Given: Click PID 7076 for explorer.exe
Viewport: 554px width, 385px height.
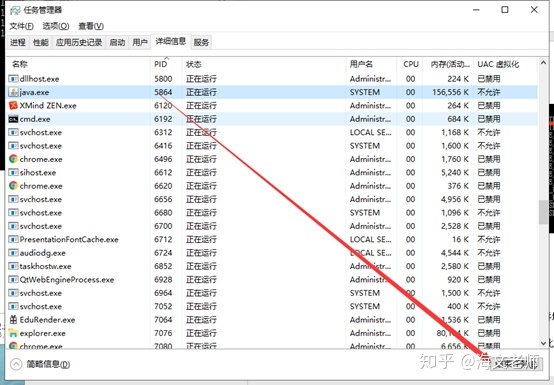Looking at the screenshot, I should click(x=163, y=333).
